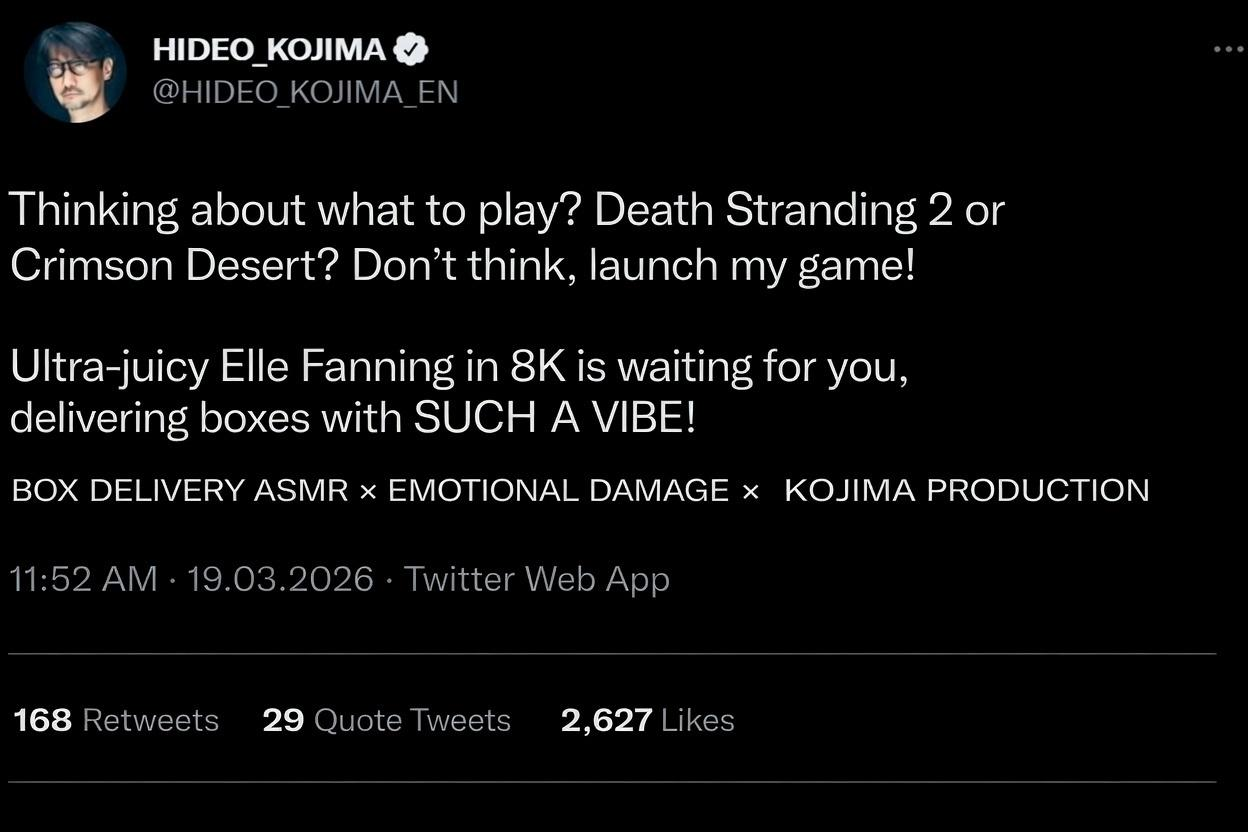Click the "SUCH A VIBE!" text

(x=554, y=418)
